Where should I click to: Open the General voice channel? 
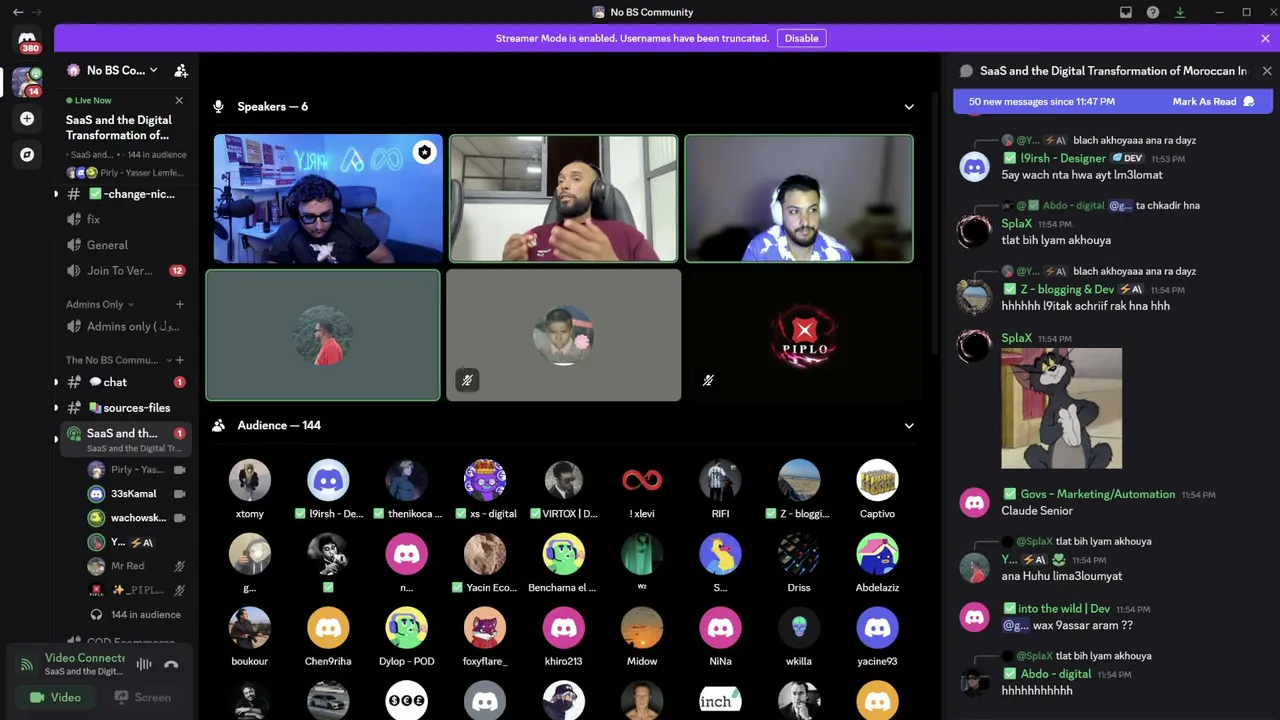tap(126, 245)
